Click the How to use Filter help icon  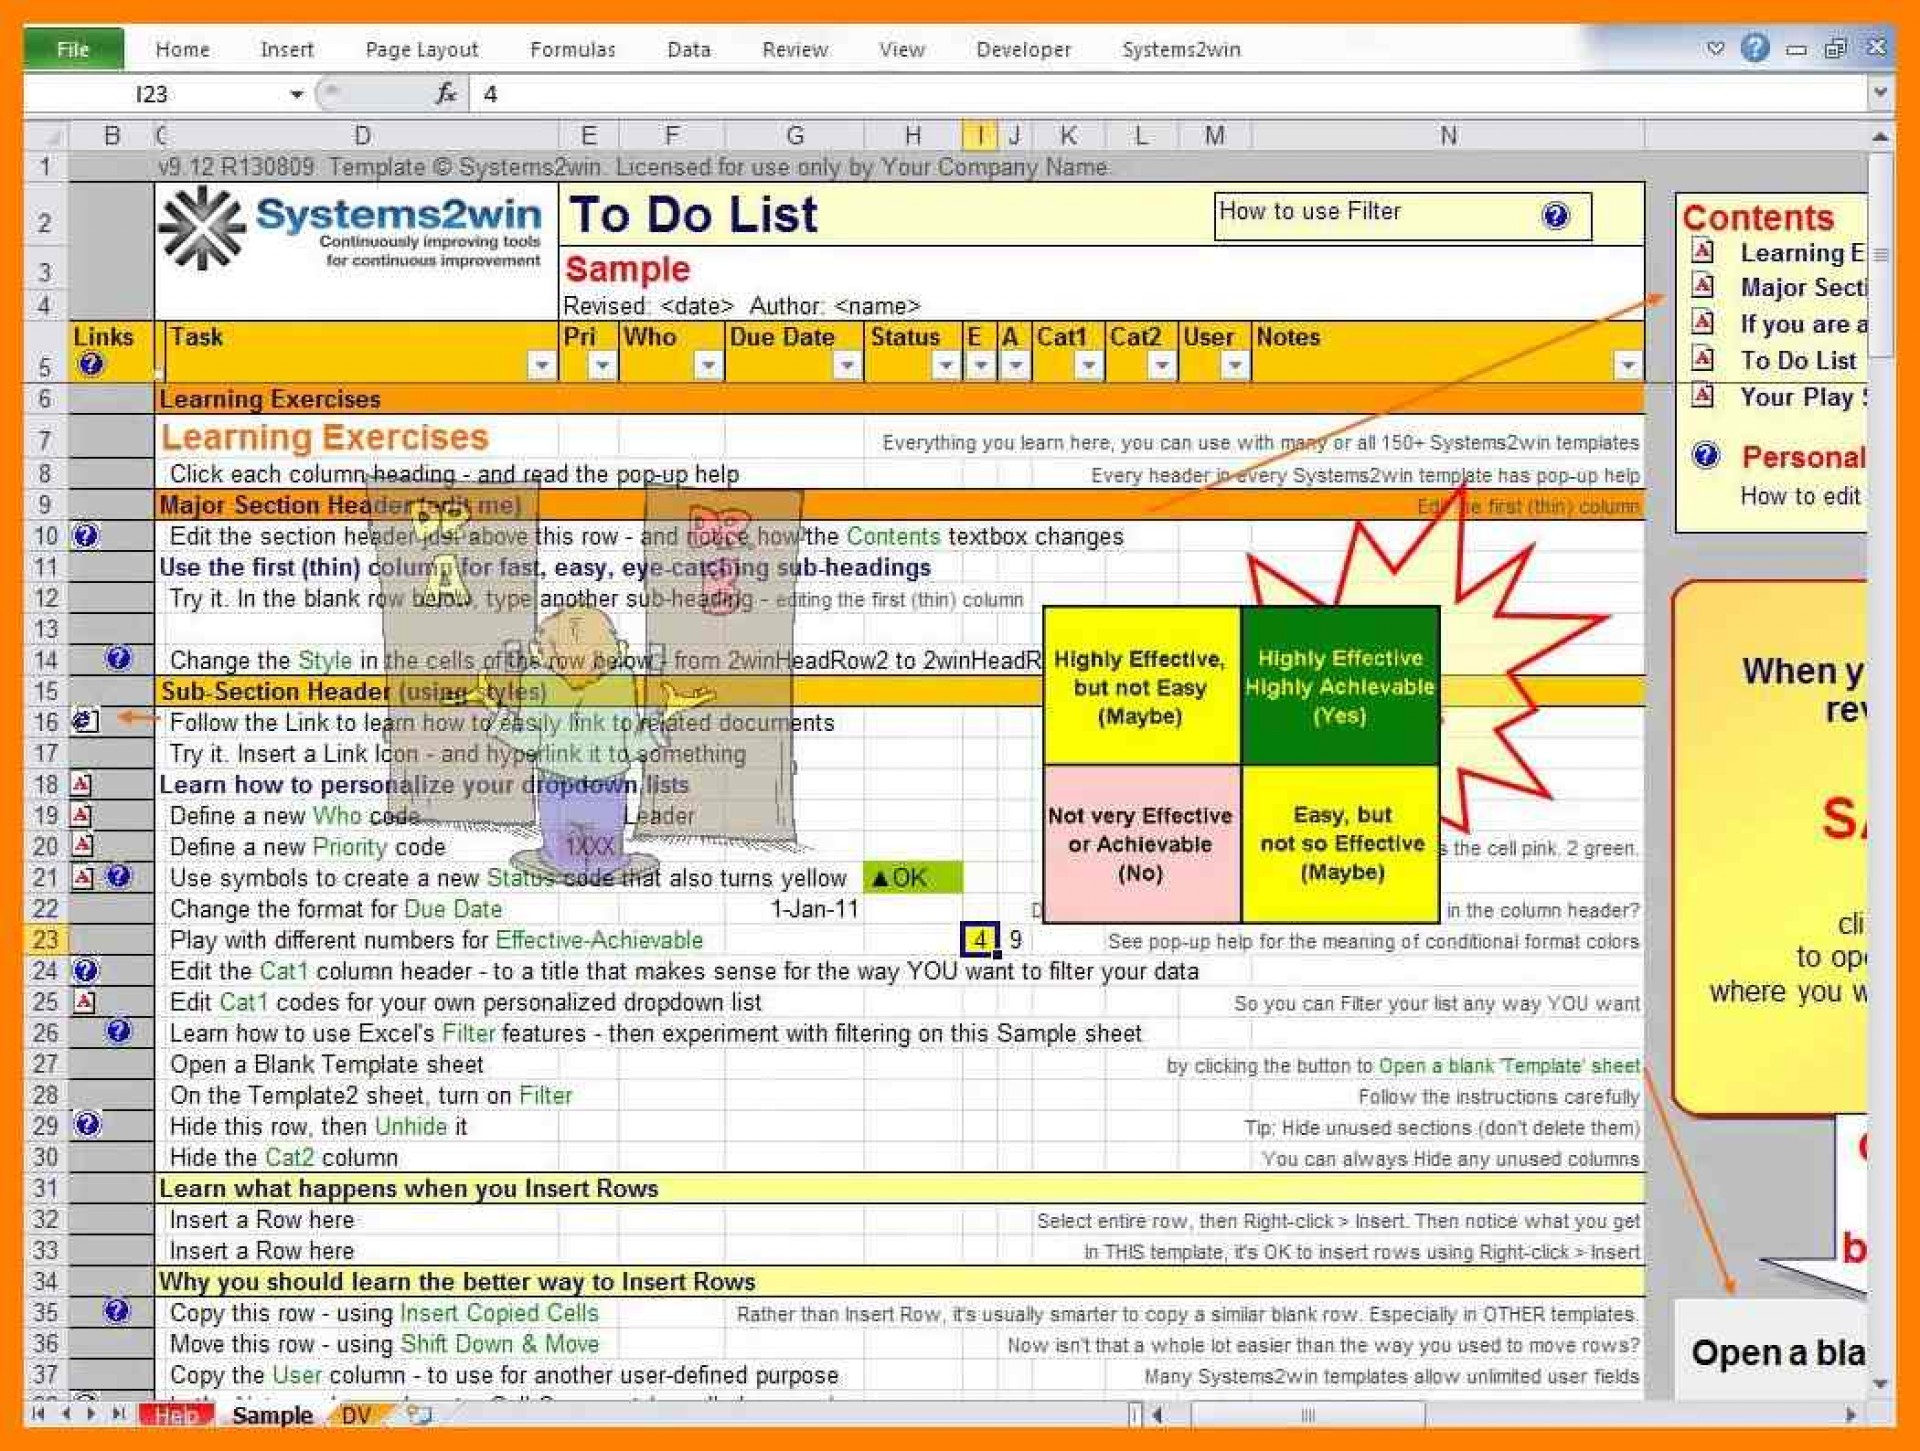1574,213
